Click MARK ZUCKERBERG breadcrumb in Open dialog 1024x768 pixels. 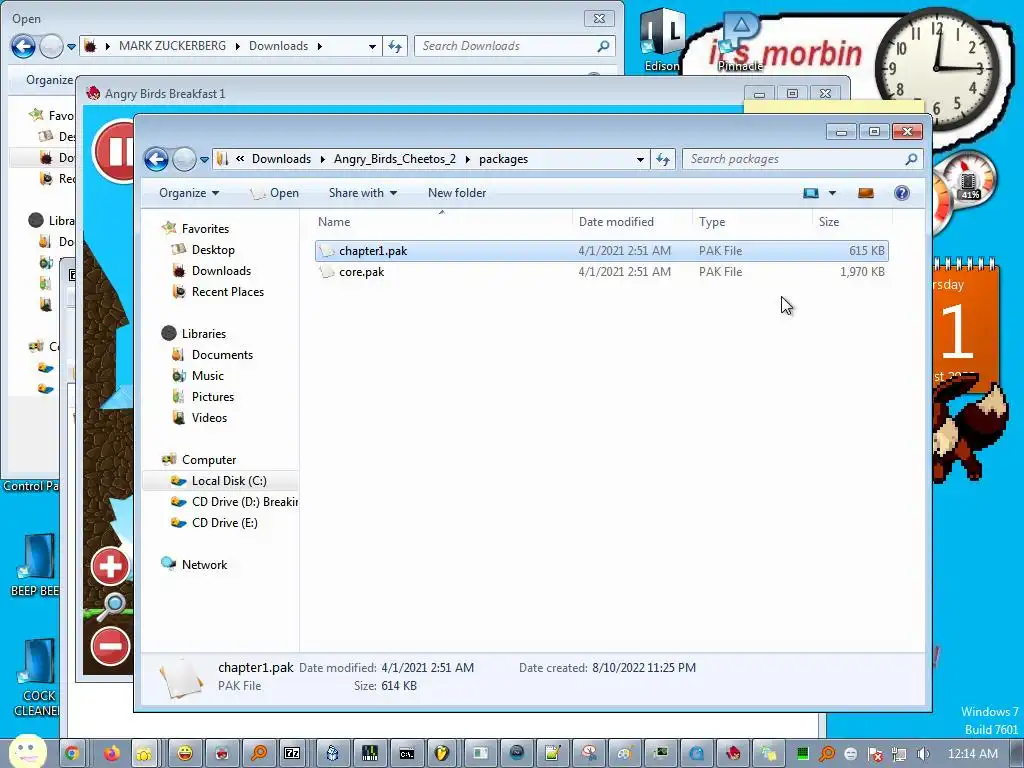pos(172,46)
